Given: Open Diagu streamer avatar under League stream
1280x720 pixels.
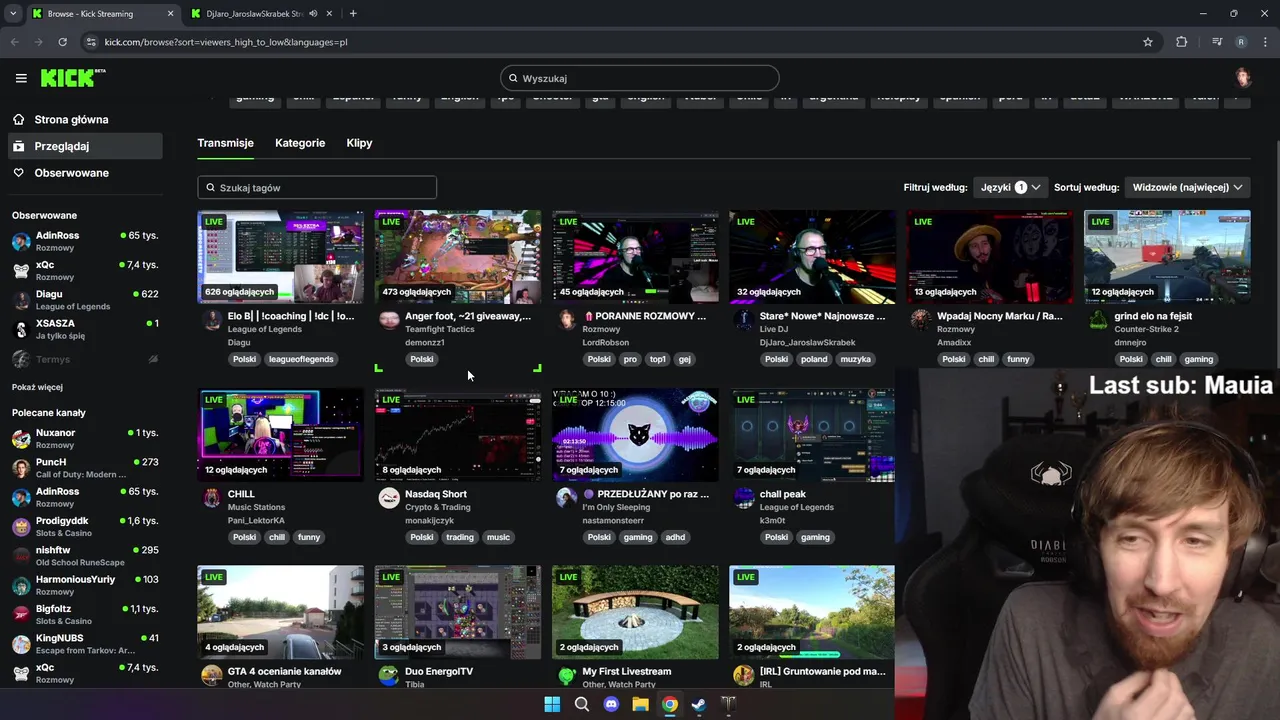Looking at the screenshot, I should pyautogui.click(x=212, y=319).
